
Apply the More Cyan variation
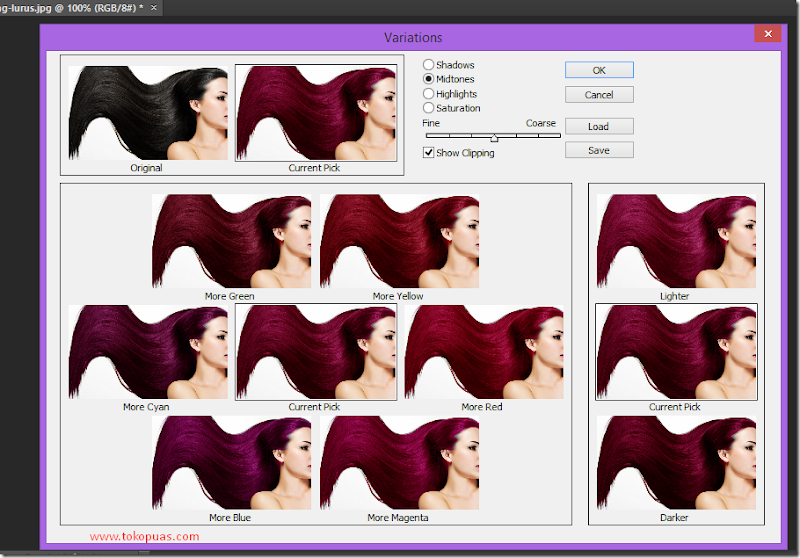coord(148,352)
